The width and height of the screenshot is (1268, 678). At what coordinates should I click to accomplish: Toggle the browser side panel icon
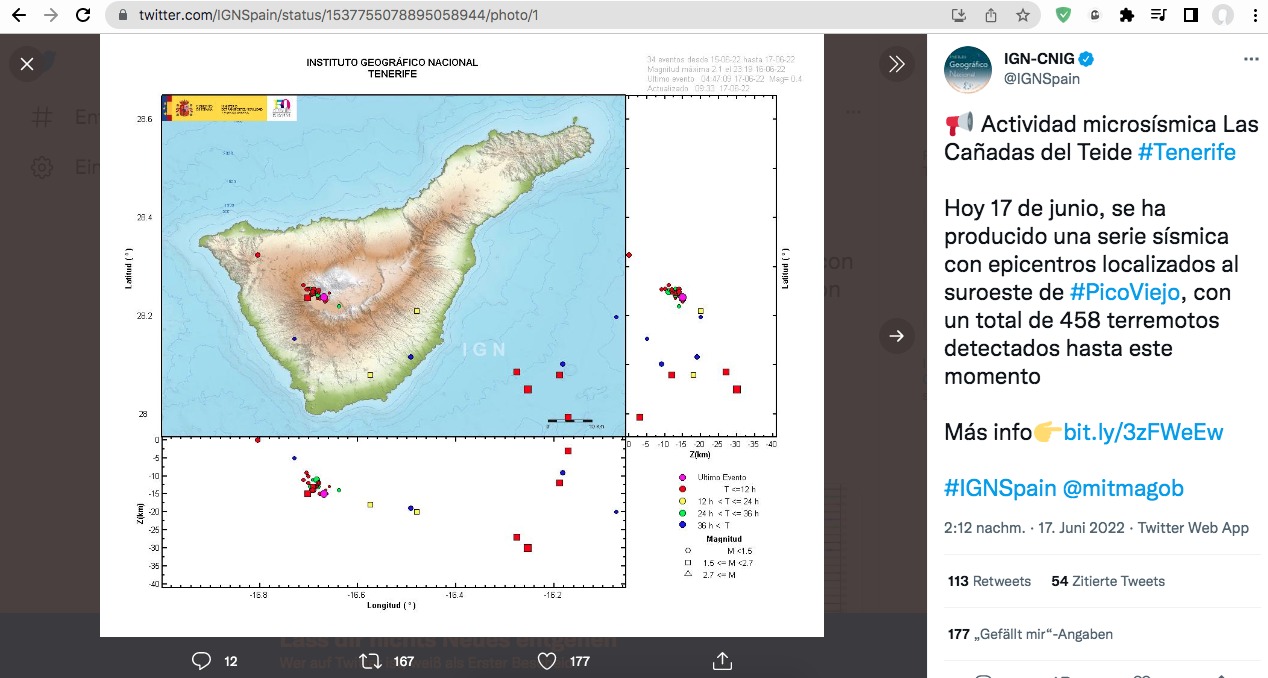[x=1191, y=15]
